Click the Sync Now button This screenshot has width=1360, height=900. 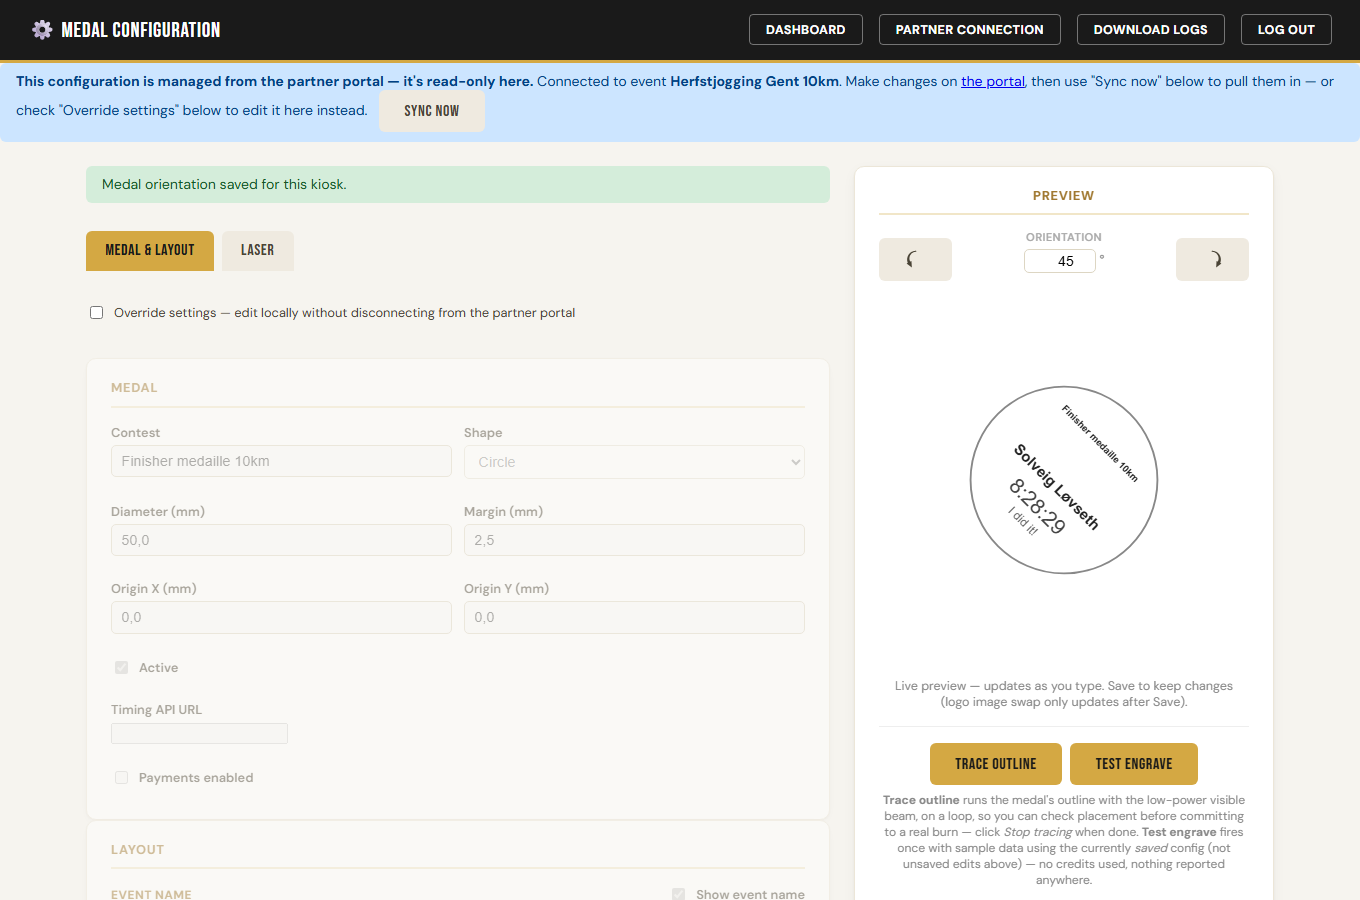432,111
